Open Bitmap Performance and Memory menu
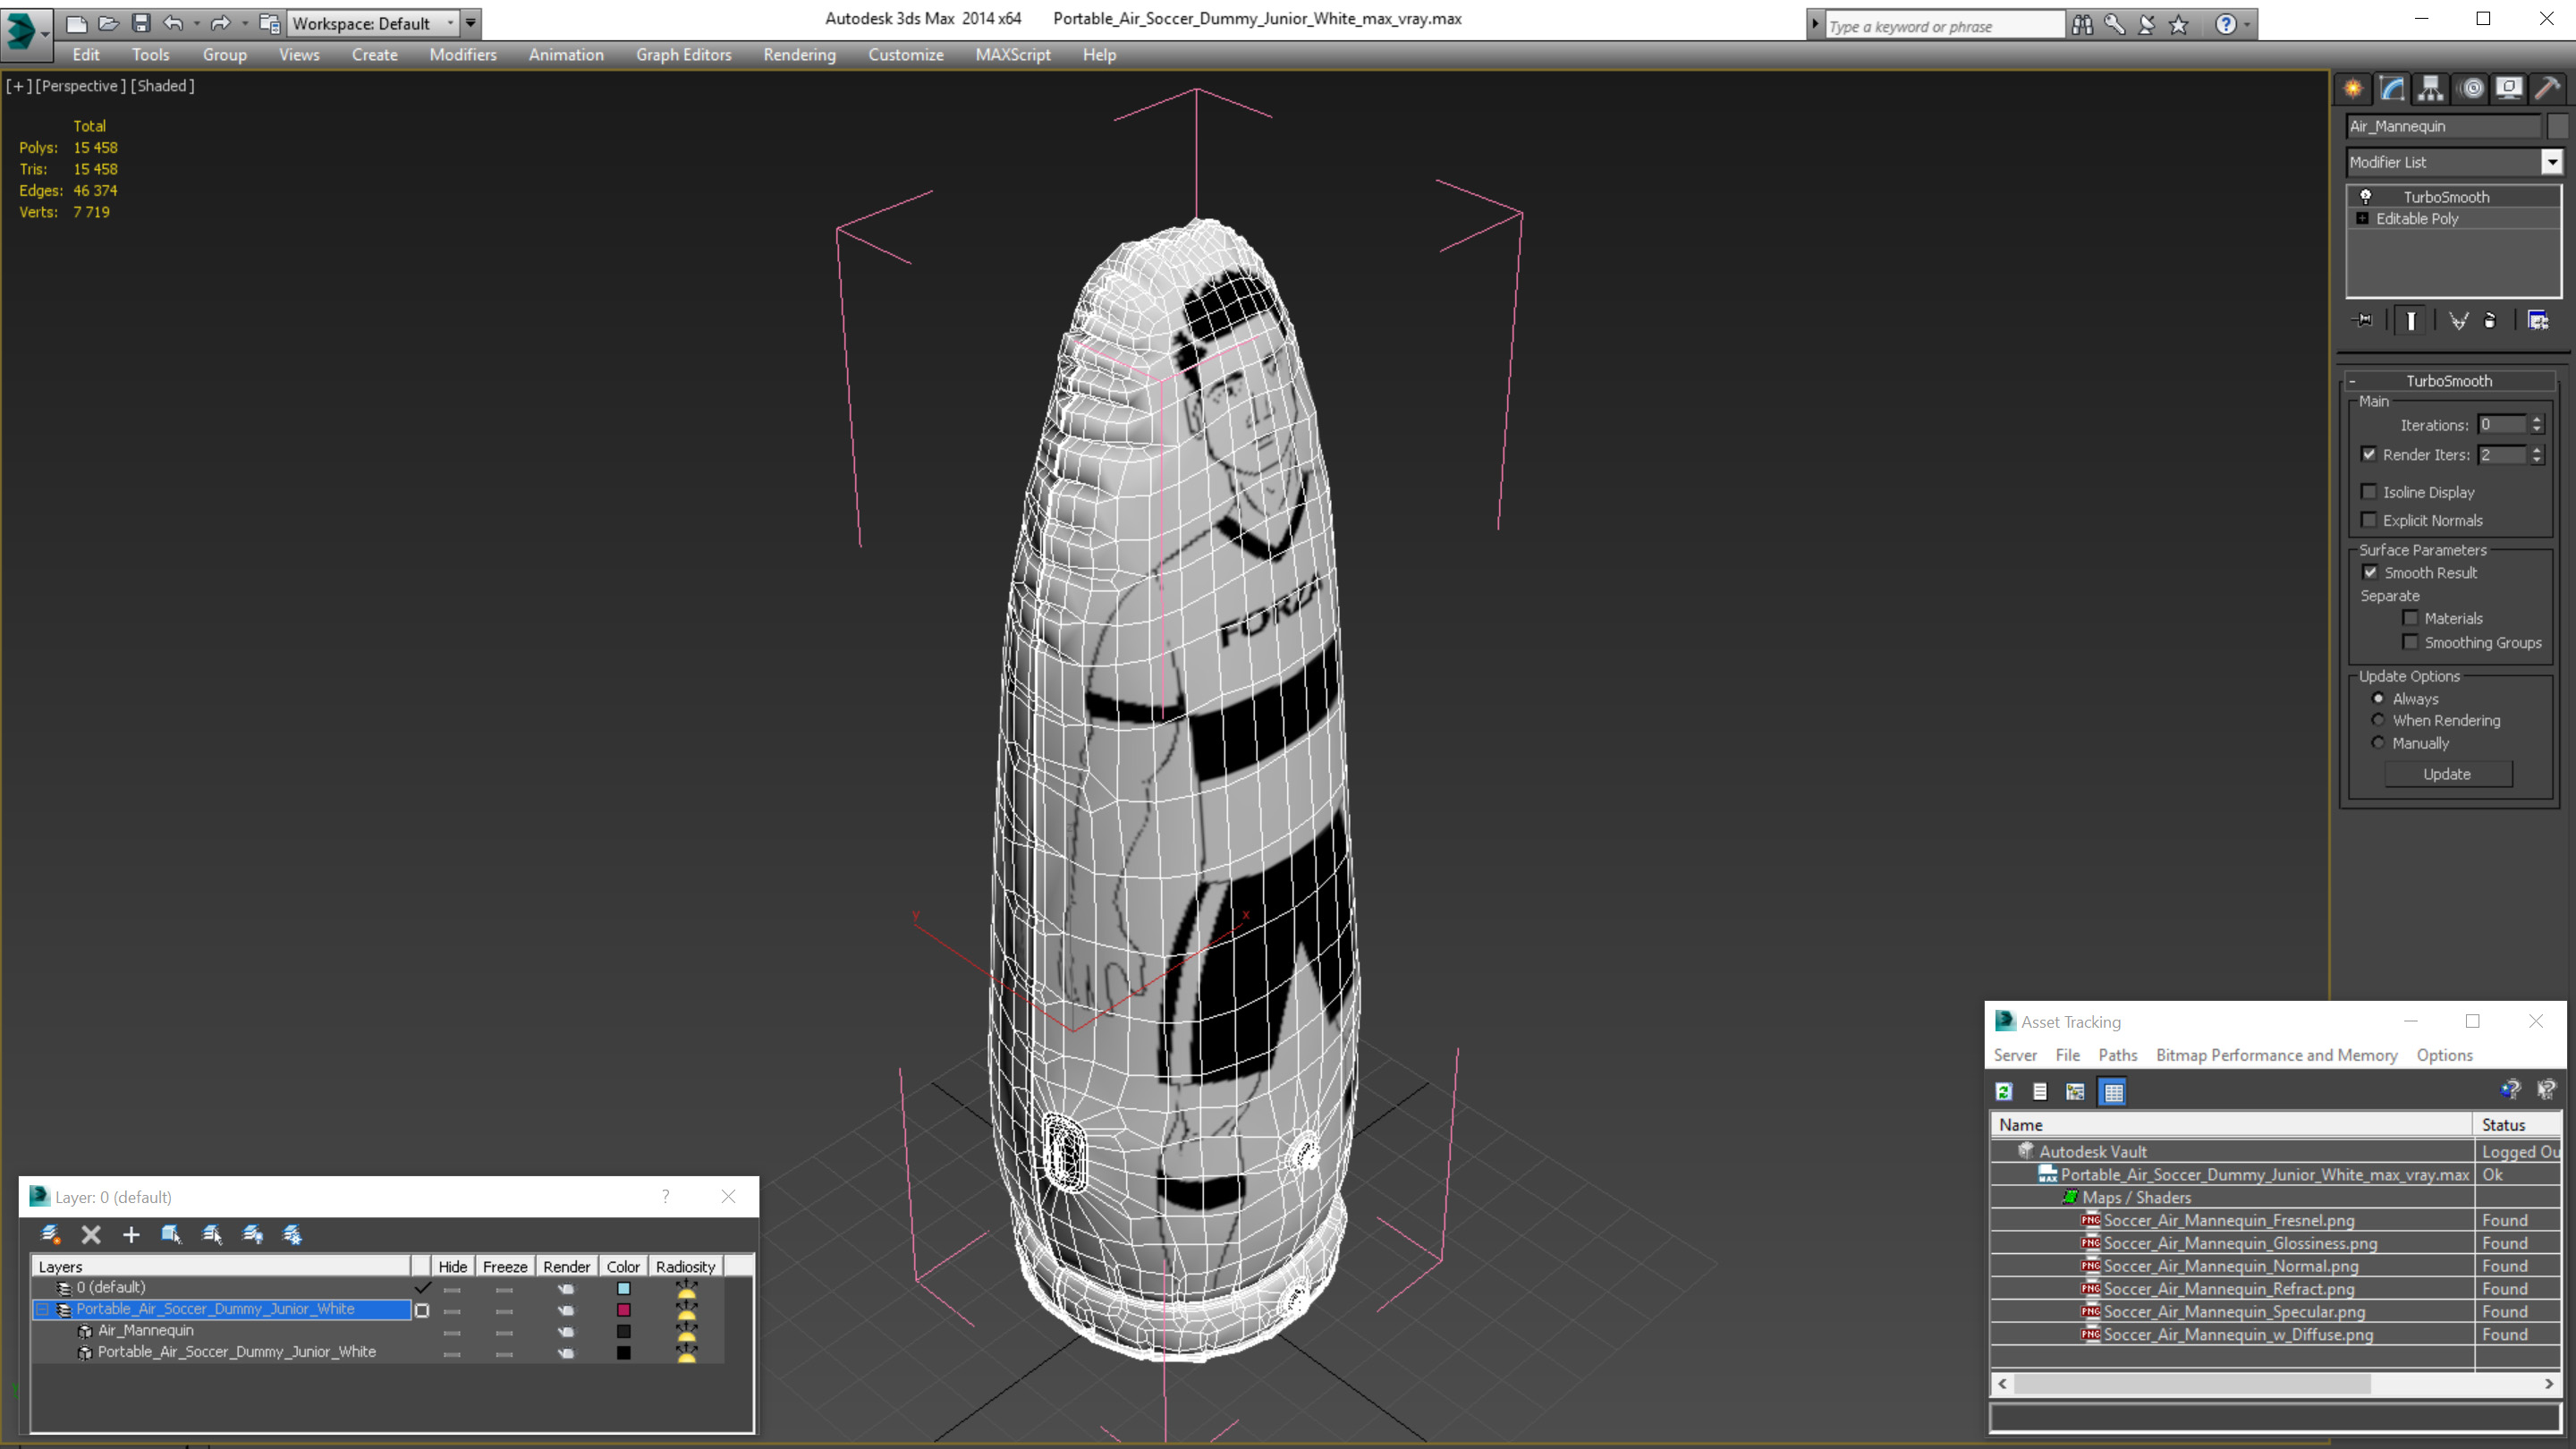 [x=2276, y=1055]
